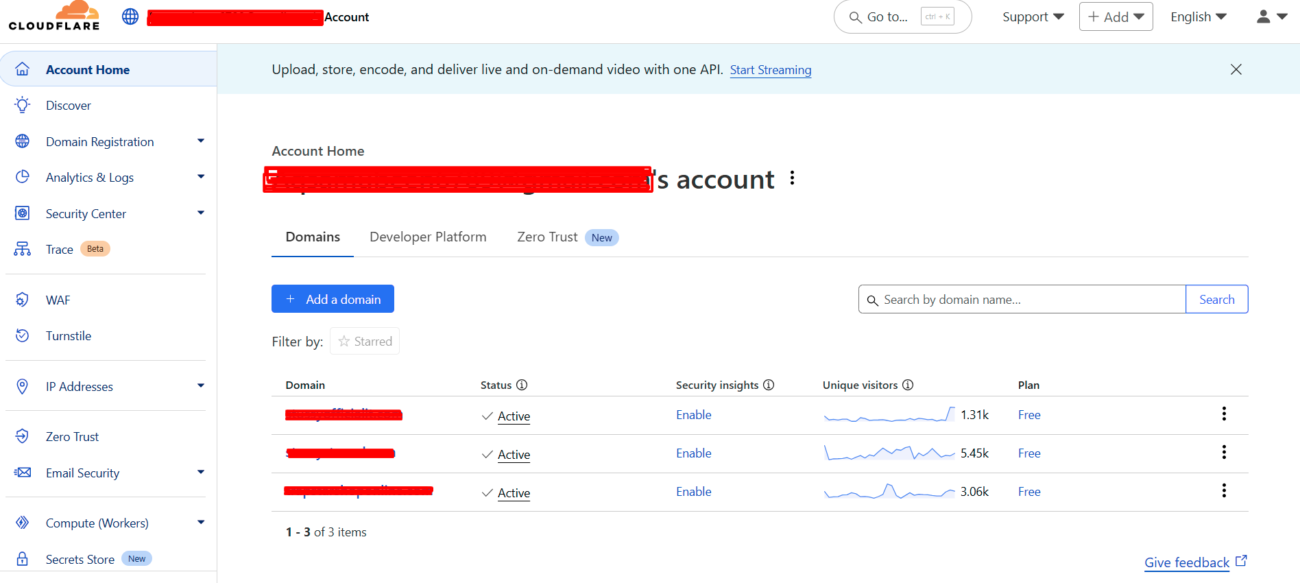Click the info icon beside Security insights
The width and height of the screenshot is (1300, 583).
[x=768, y=385]
